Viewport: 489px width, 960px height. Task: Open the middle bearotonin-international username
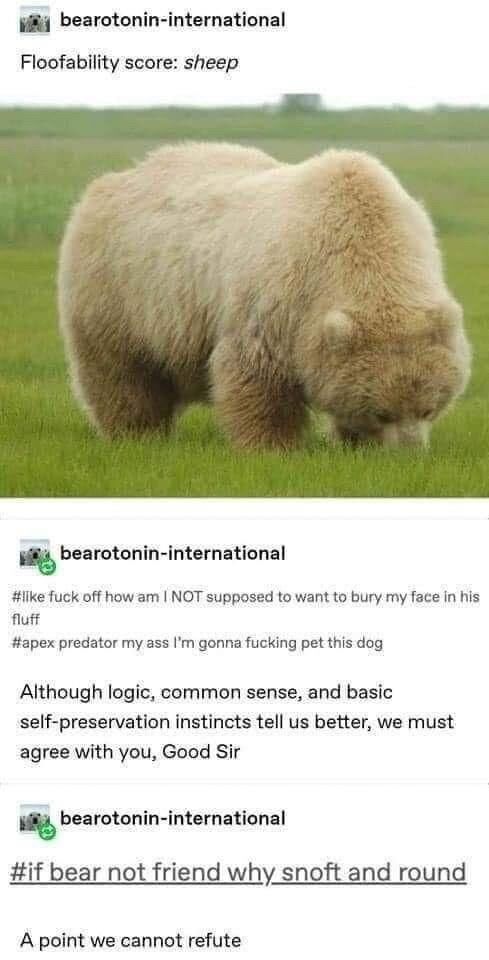173,553
